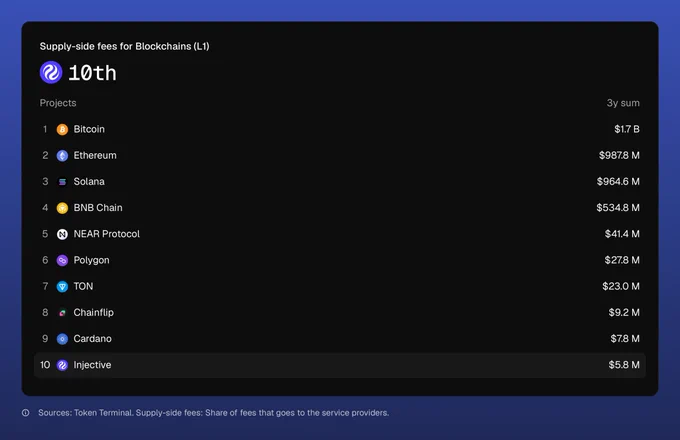Screen dimensions: 680x440
Task: Click the $5.8 M fee value
Action: coord(624,365)
